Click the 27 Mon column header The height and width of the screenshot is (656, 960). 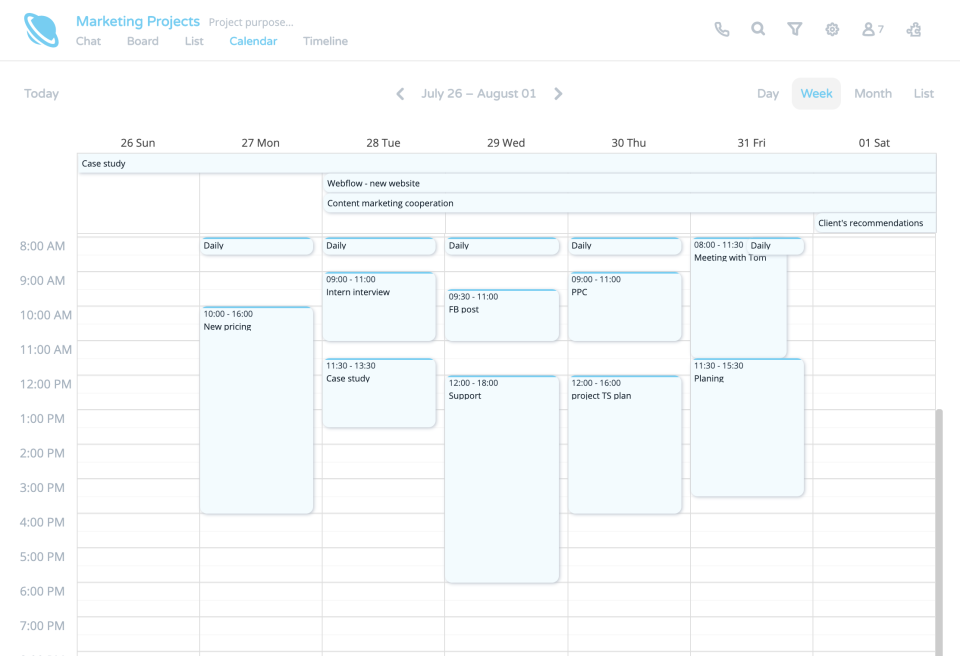260,143
